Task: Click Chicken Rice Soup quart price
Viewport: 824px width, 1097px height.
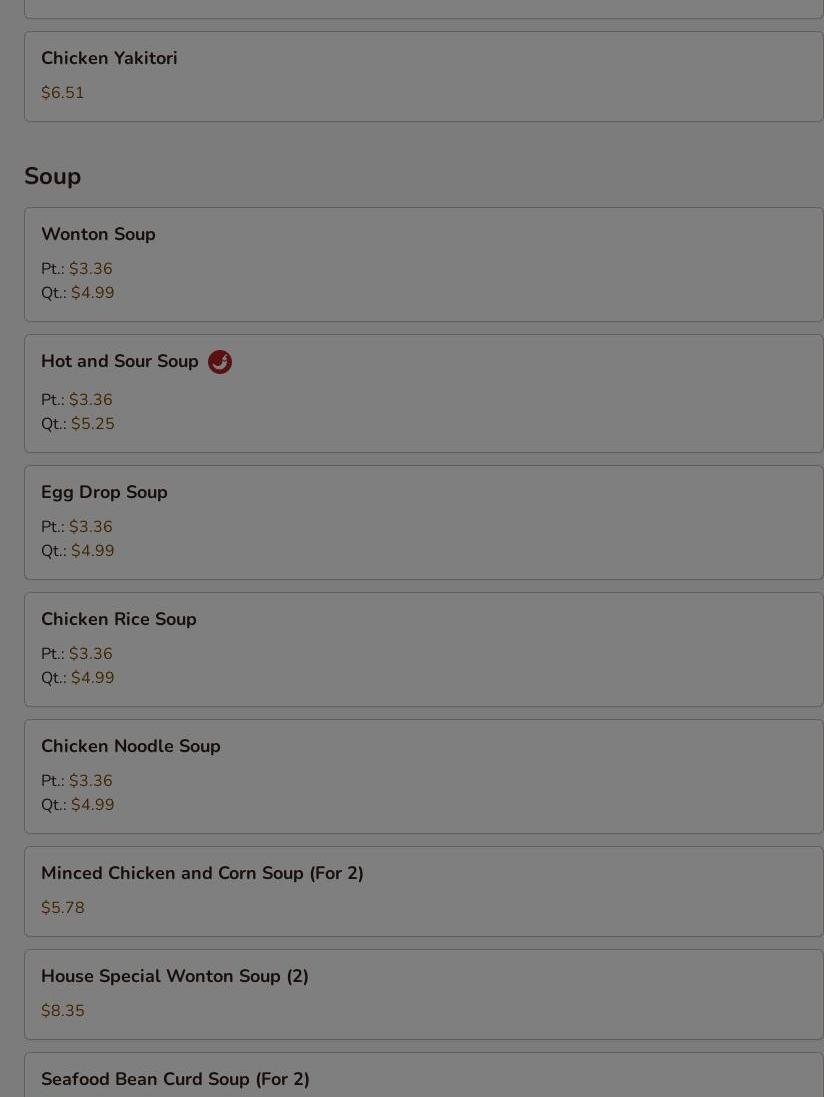Action: (x=92, y=677)
